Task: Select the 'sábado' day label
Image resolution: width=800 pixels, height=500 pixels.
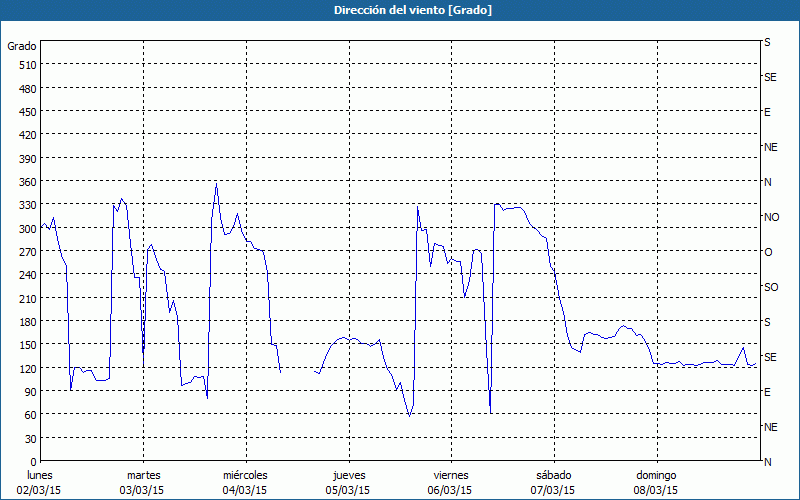Action: (553, 475)
